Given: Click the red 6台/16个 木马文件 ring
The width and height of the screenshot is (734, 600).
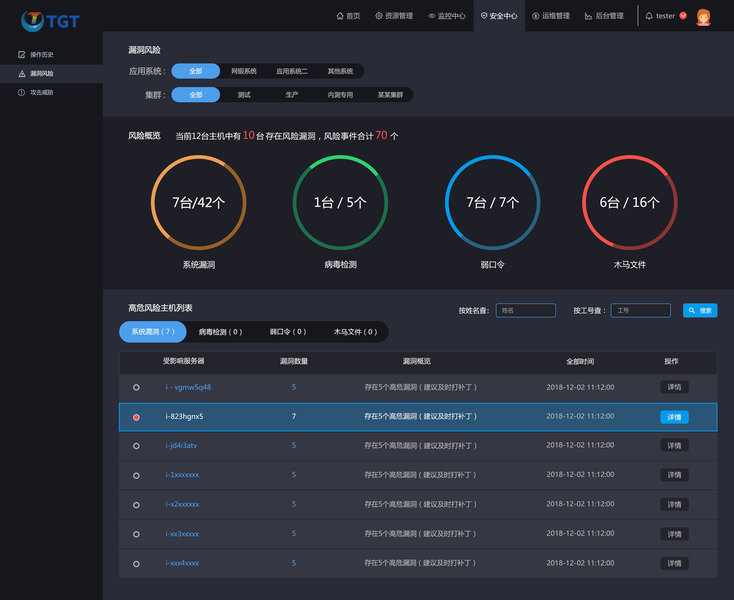Looking at the screenshot, I should (x=630, y=202).
